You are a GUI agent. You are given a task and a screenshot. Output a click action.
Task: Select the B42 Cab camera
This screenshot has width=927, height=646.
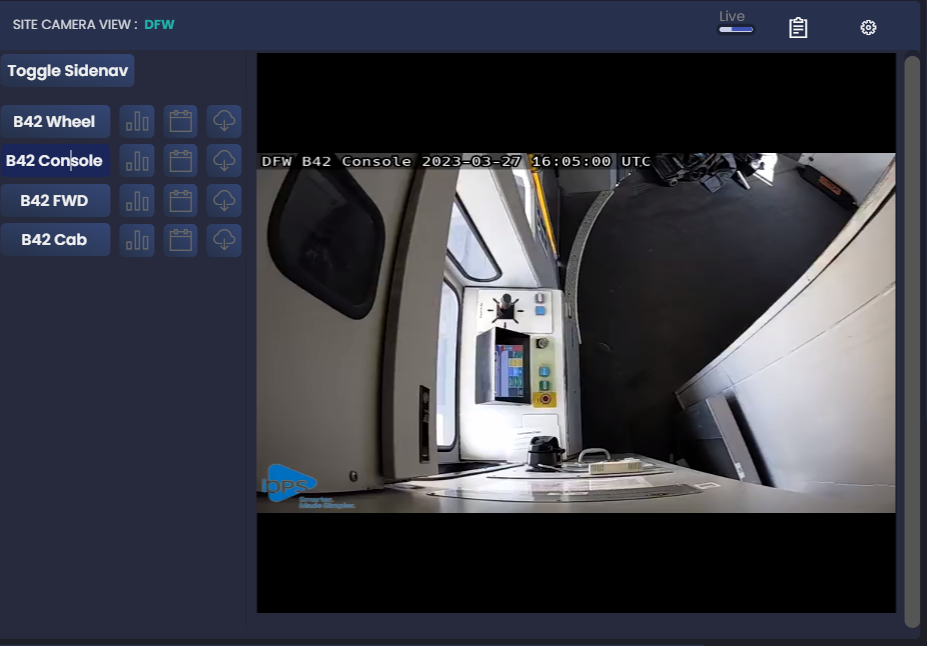pos(56,240)
